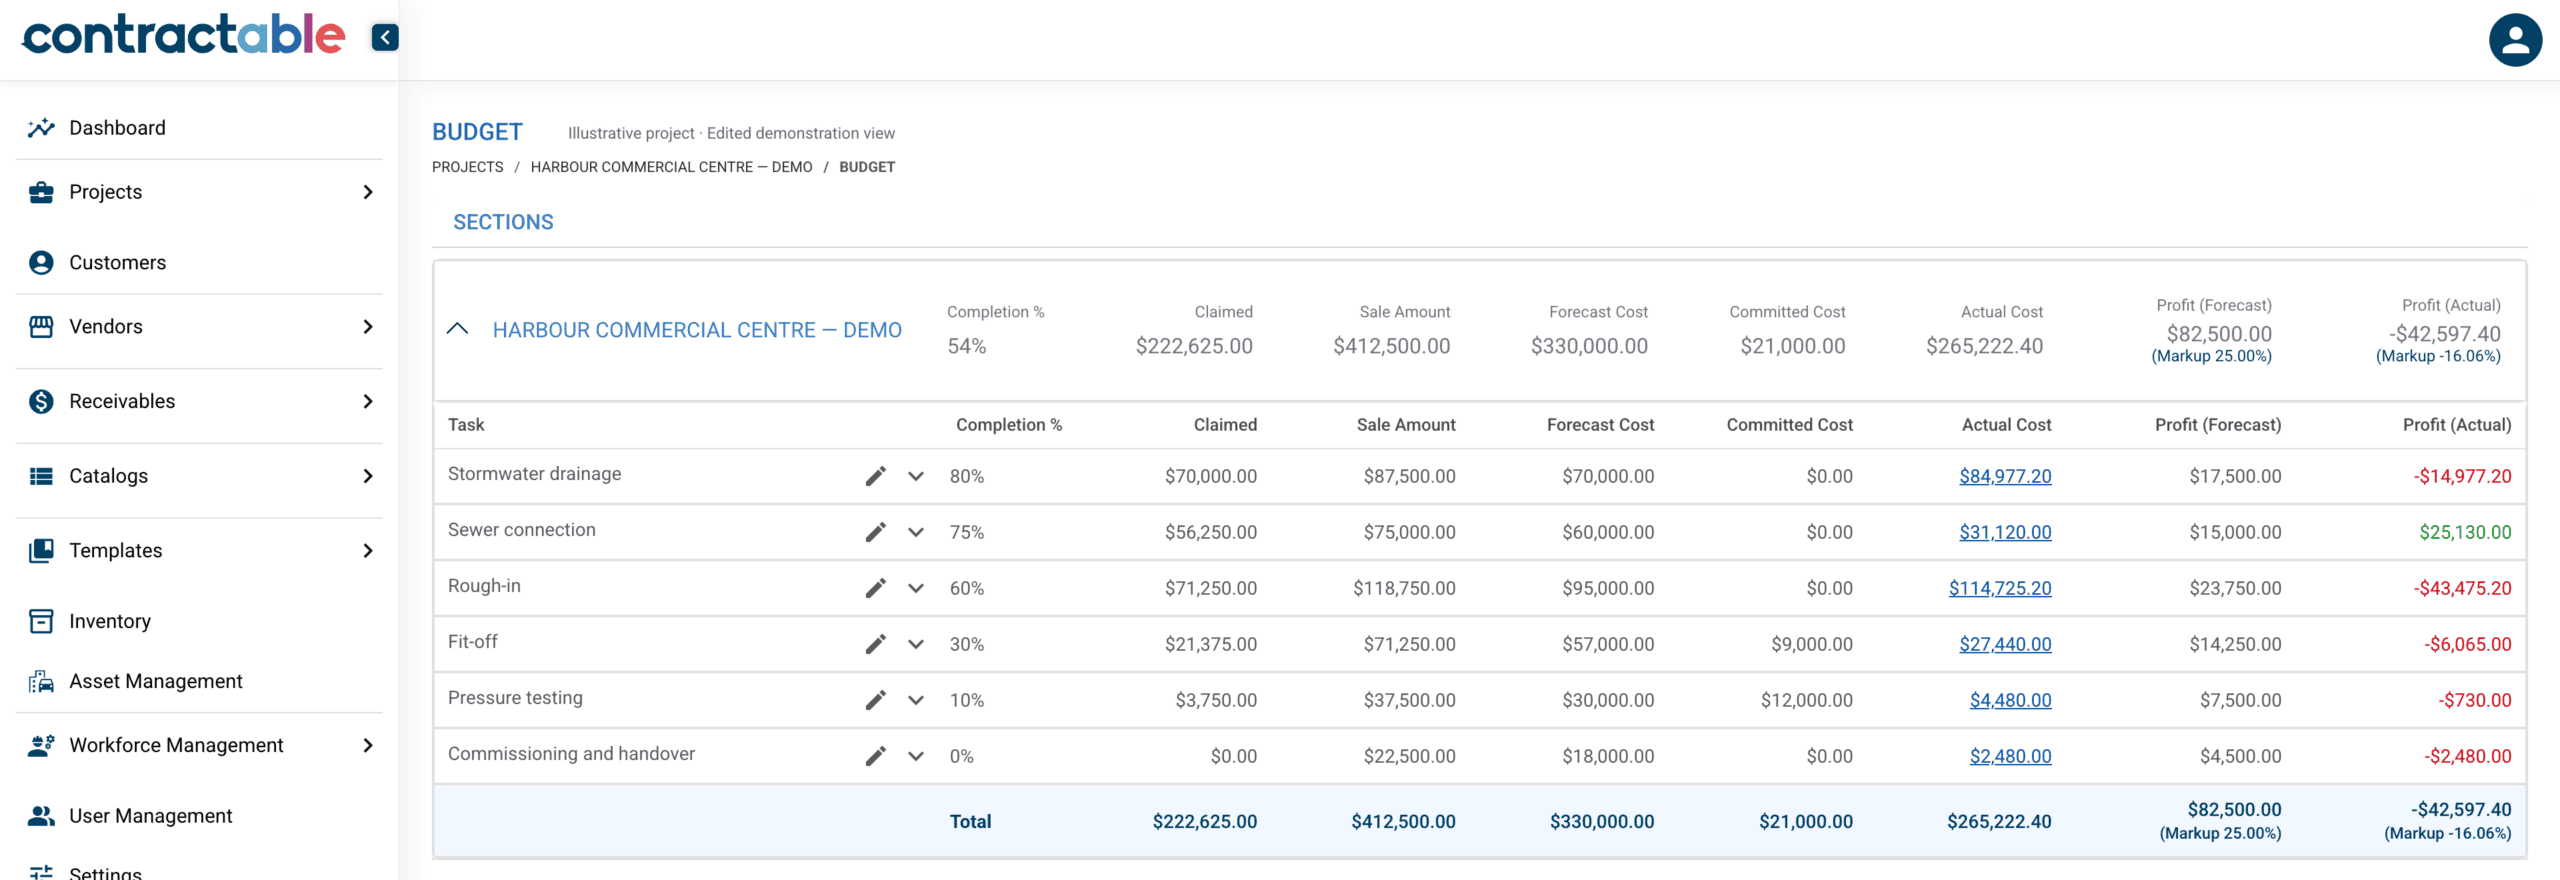The image size is (2560, 880).
Task: Open Rough-in actual cost $114,725.20 link
Action: pyautogui.click(x=2000, y=588)
